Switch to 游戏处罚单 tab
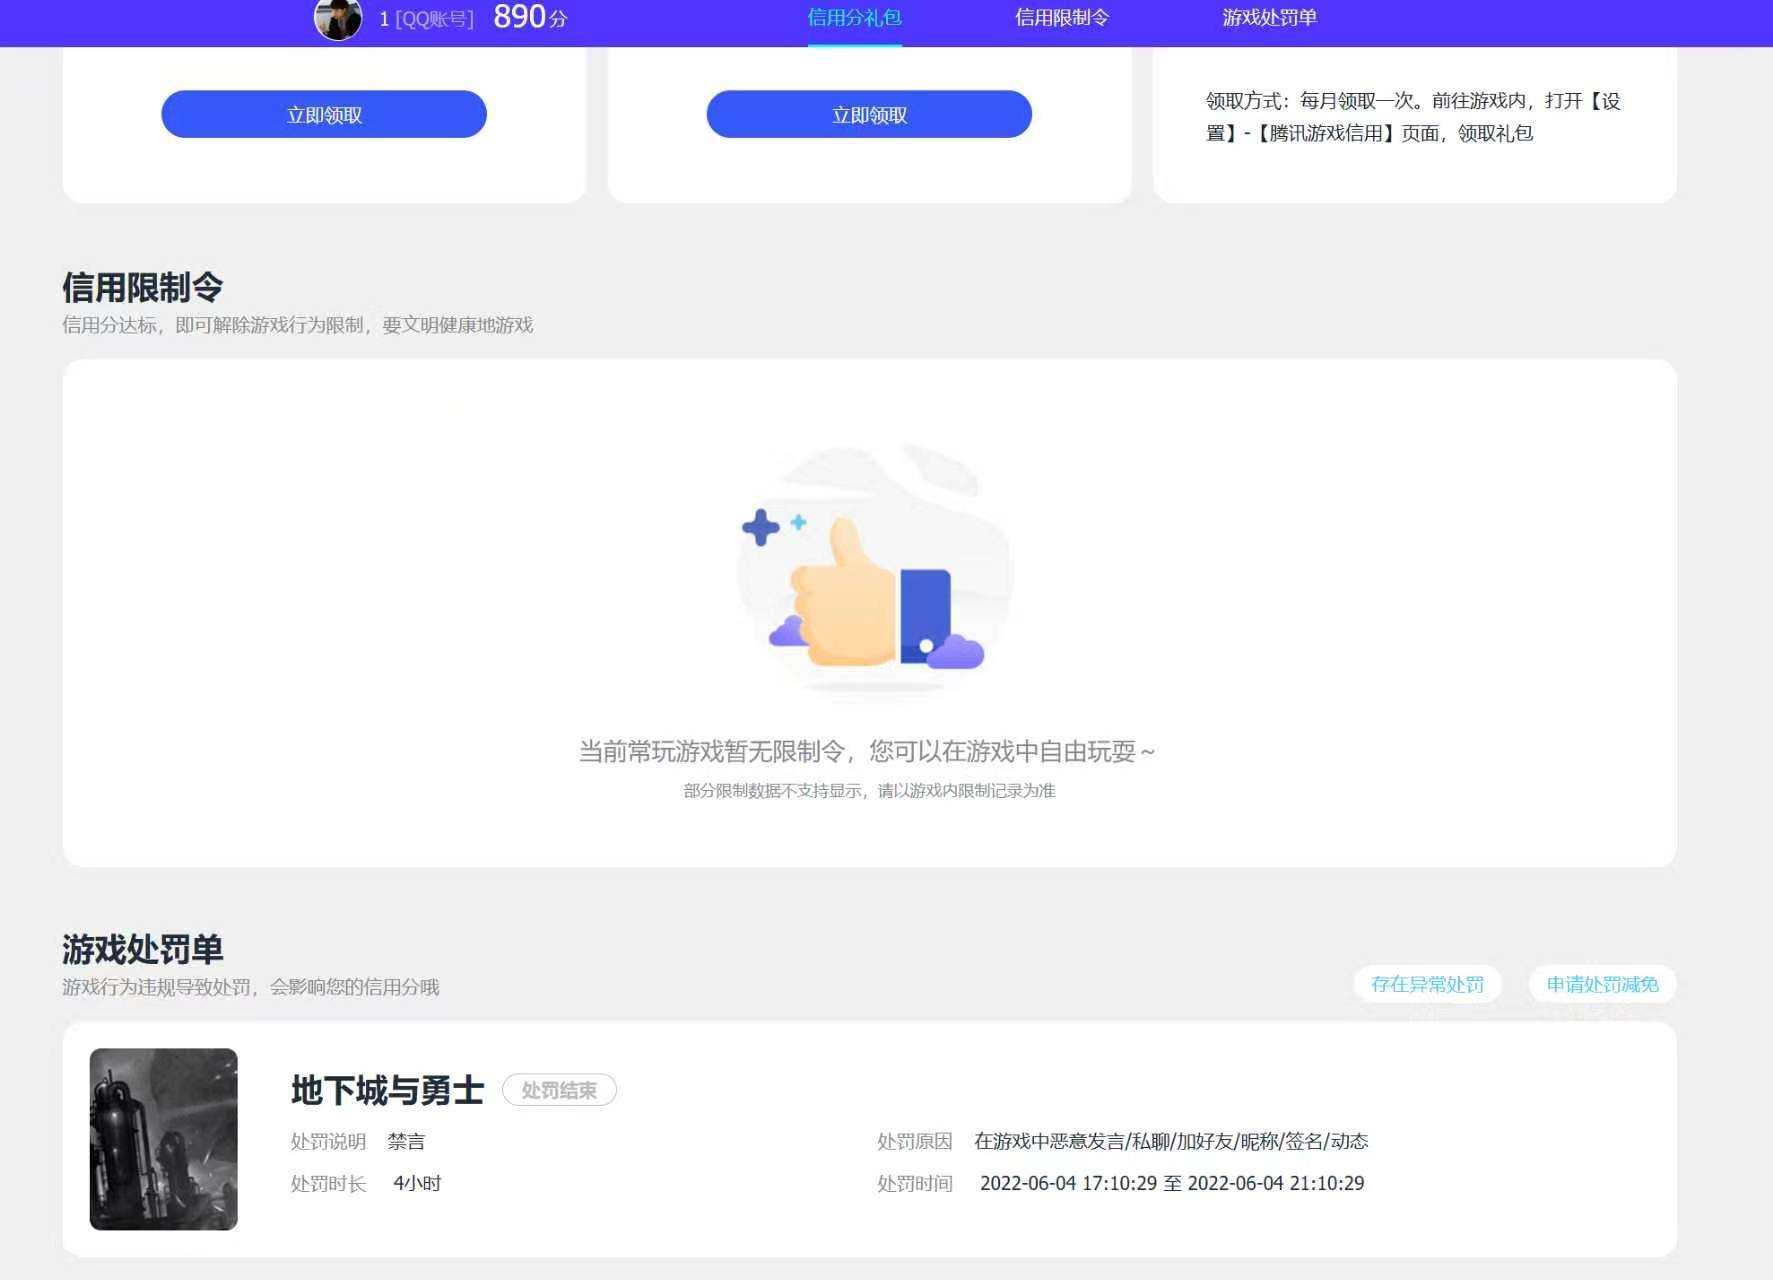This screenshot has width=1773, height=1280. click(1269, 18)
